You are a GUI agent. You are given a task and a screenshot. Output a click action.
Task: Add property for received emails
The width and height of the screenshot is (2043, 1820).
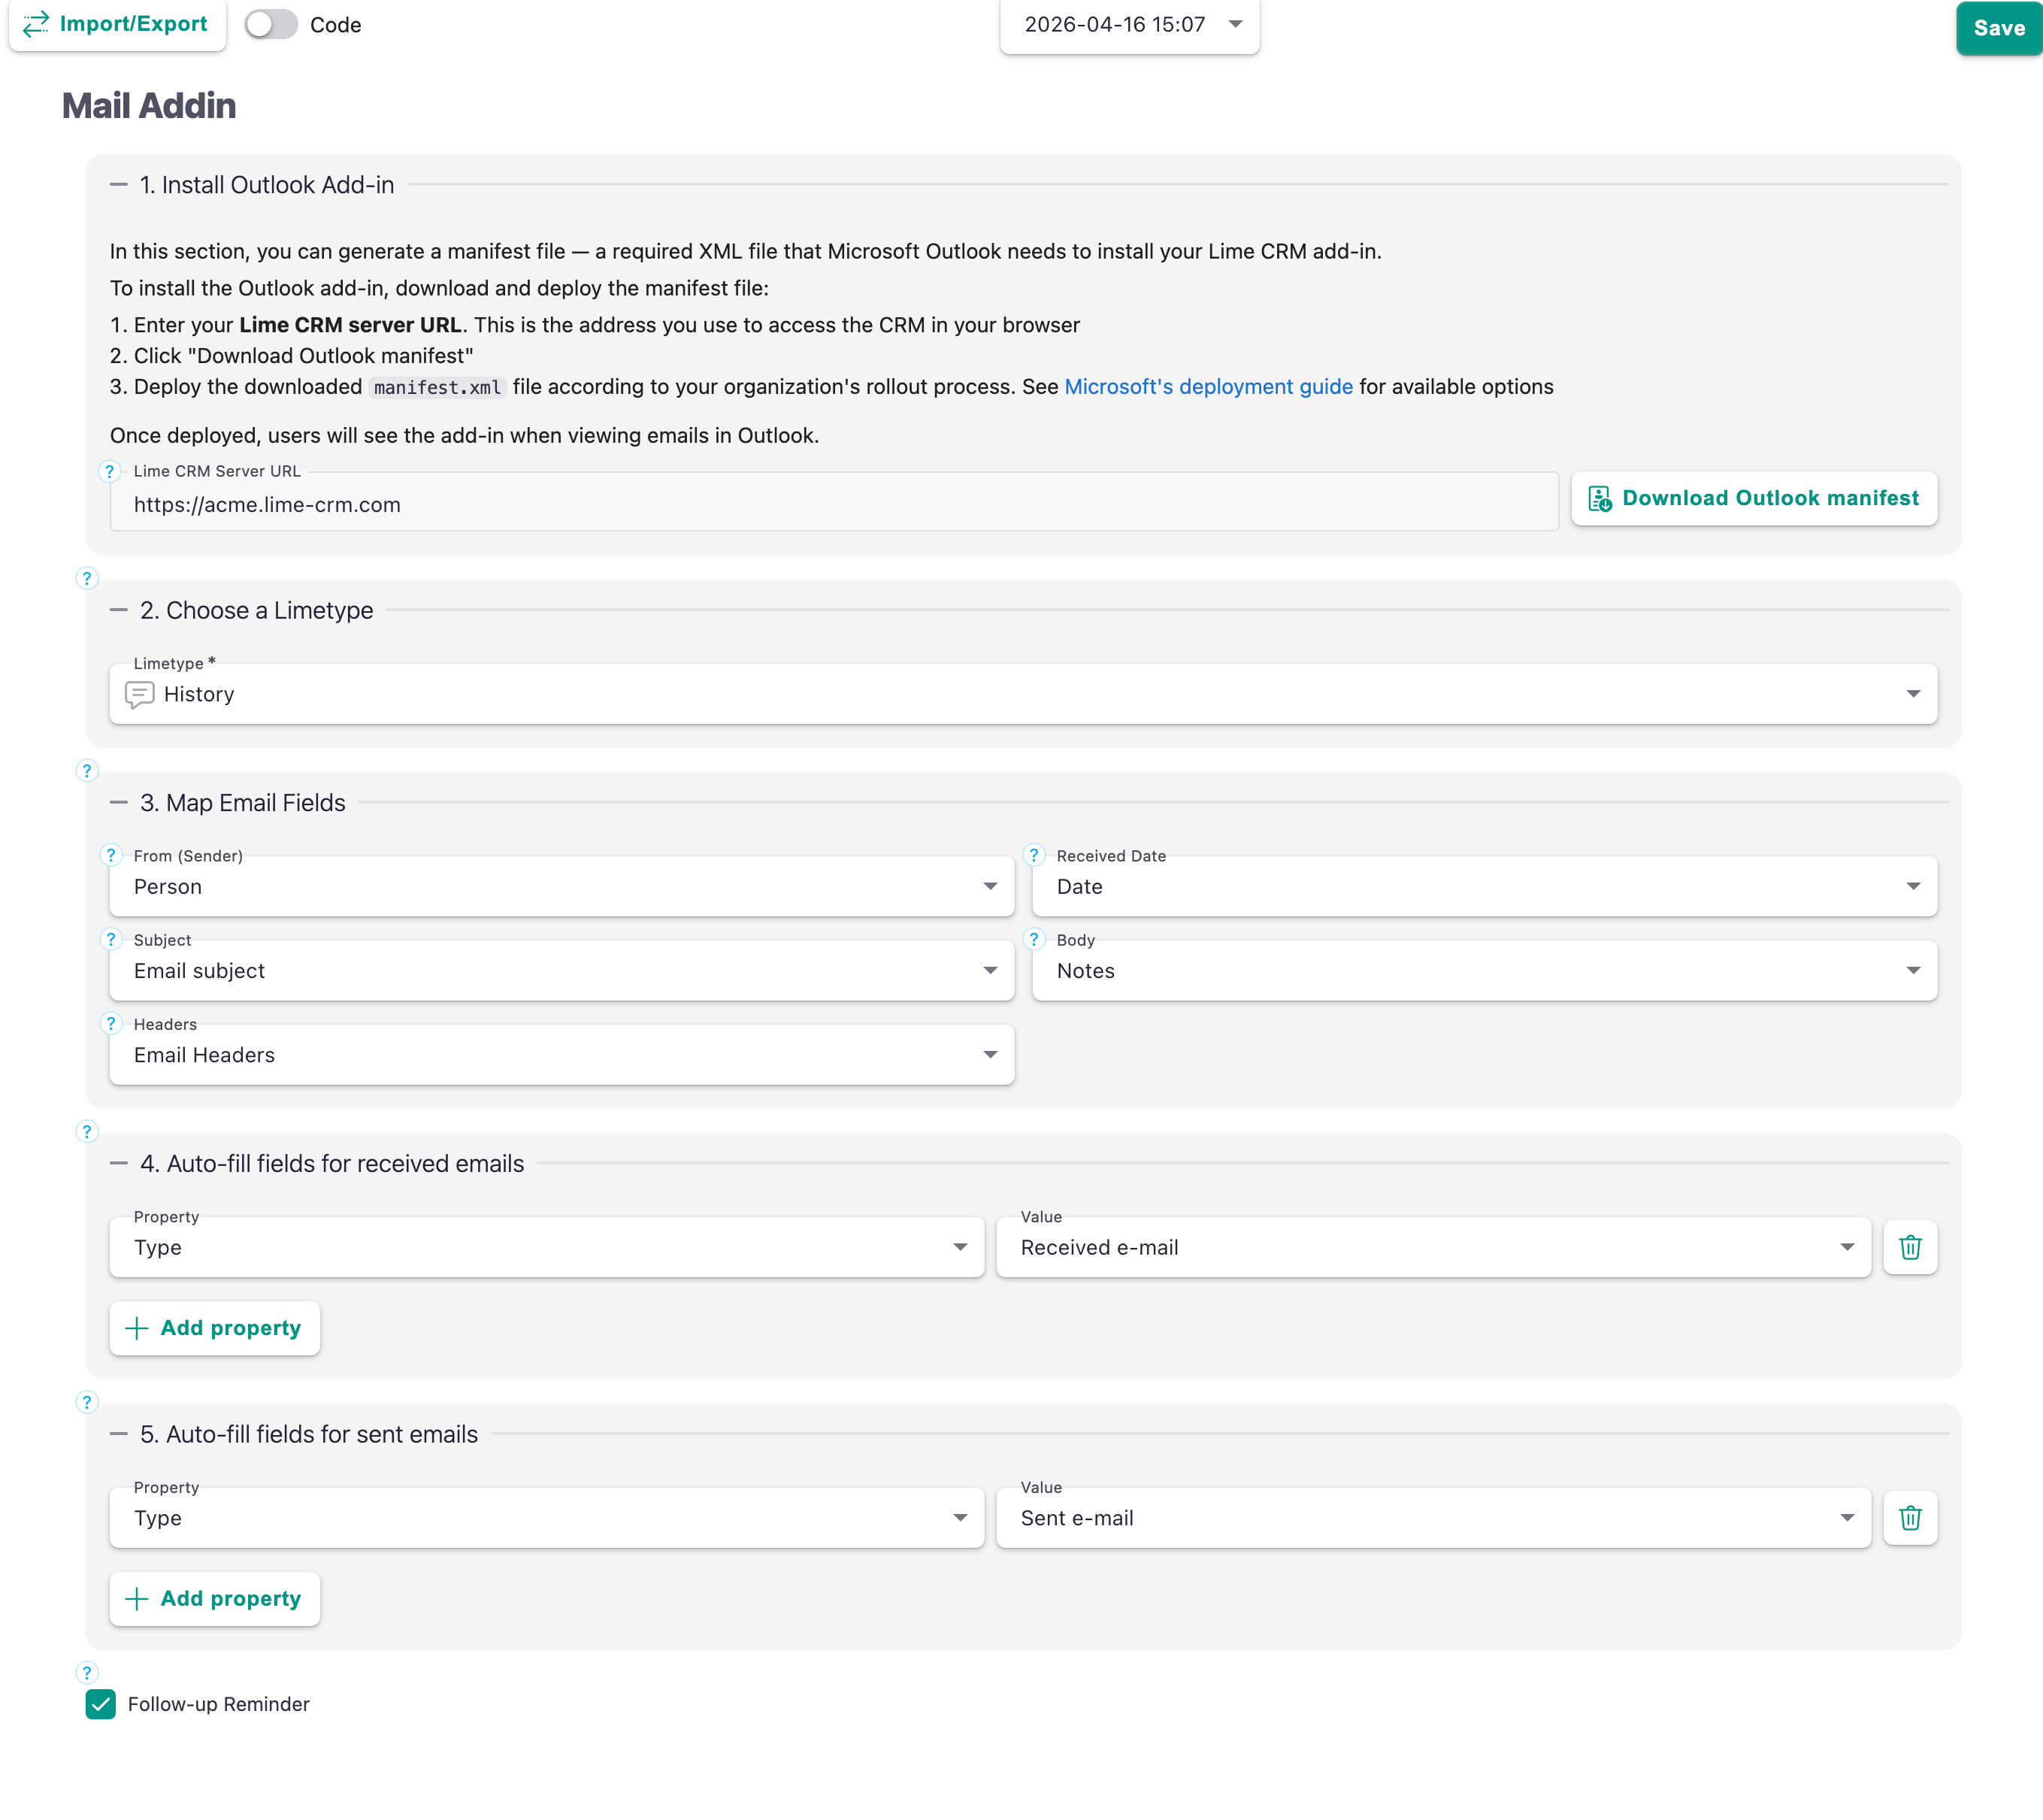215,1328
